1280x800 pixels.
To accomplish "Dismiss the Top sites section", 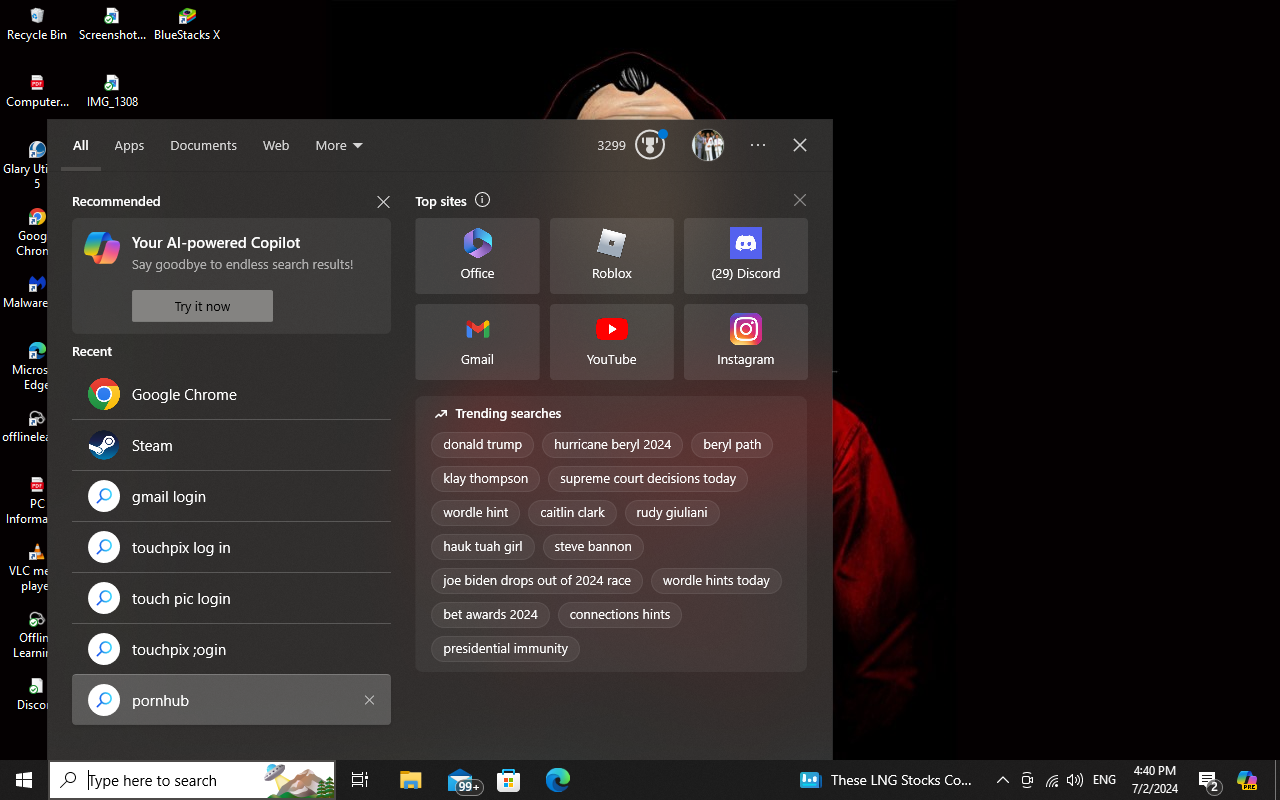I will (x=800, y=200).
